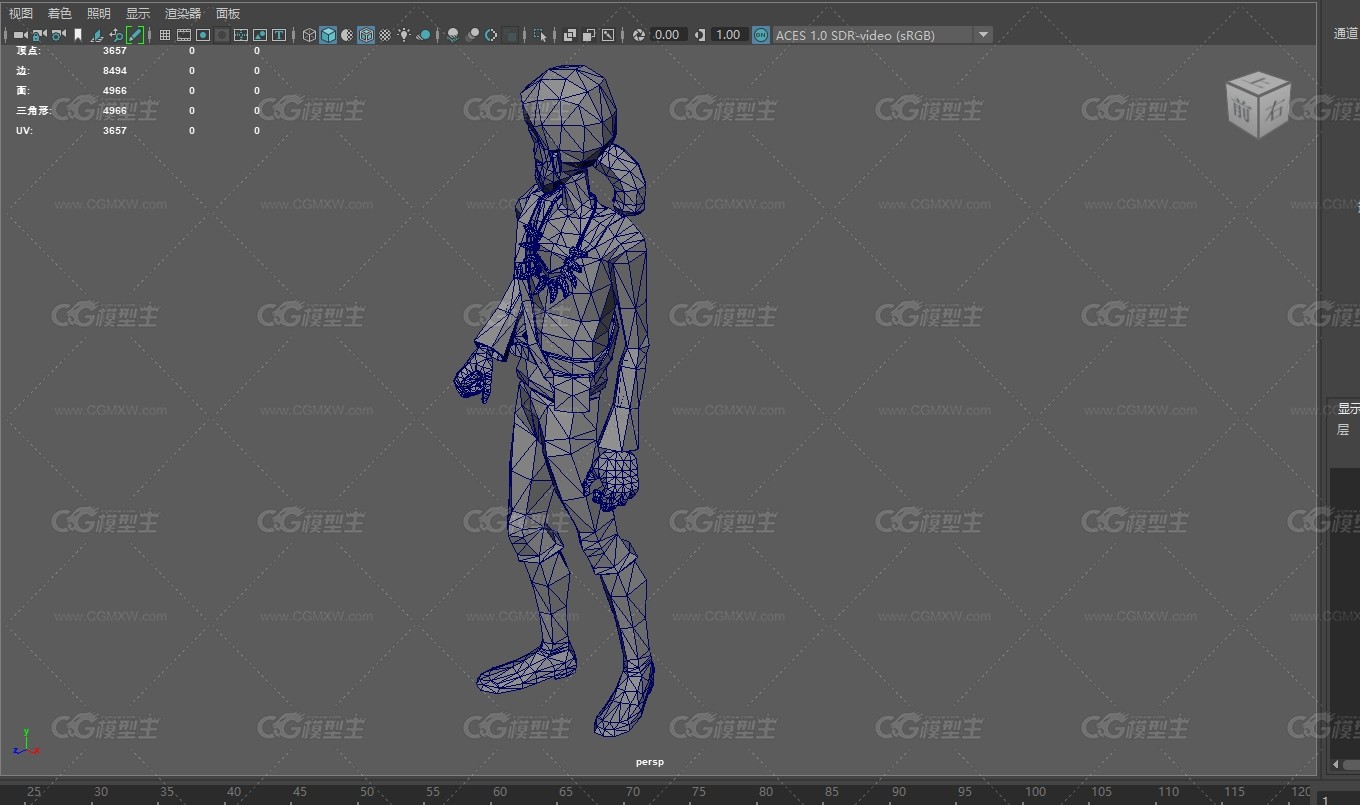Click the 层 label in the right panel
The image size is (1360, 805).
pos(1343,430)
